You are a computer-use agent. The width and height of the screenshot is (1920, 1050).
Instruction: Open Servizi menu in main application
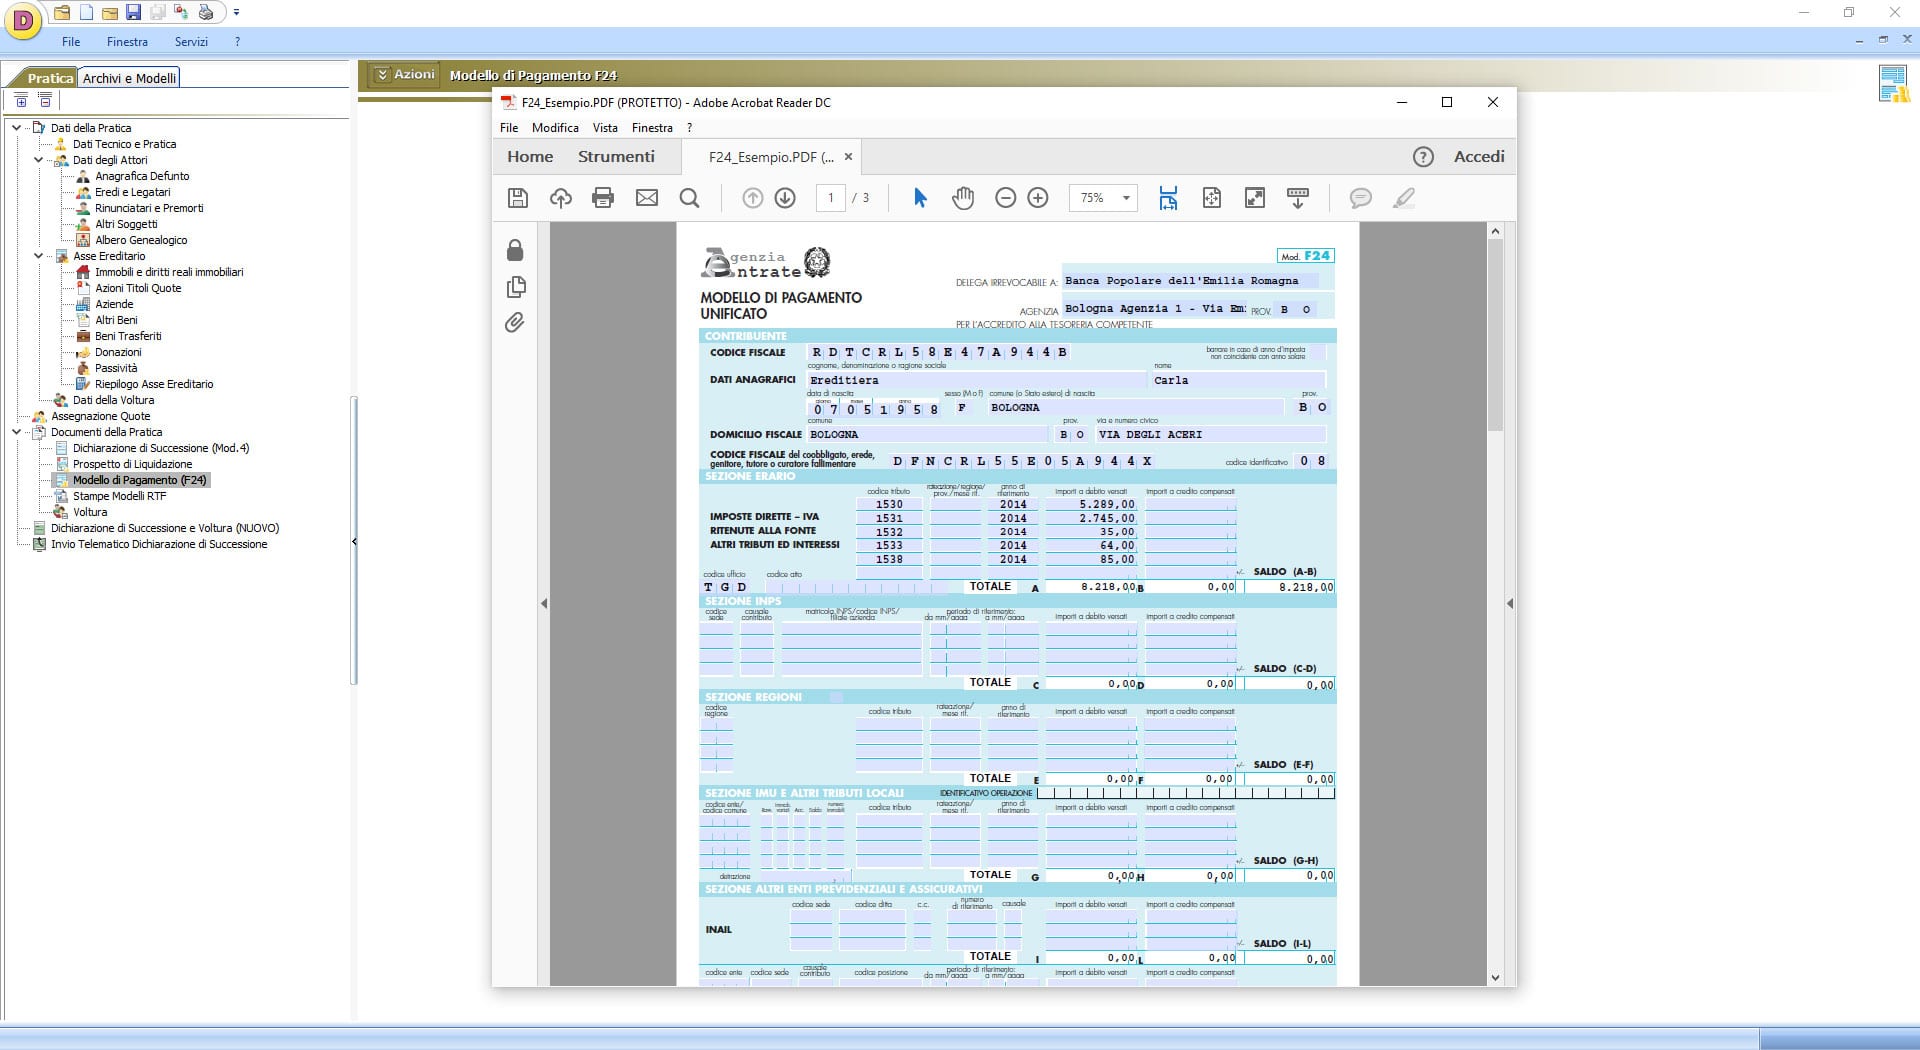pos(191,42)
